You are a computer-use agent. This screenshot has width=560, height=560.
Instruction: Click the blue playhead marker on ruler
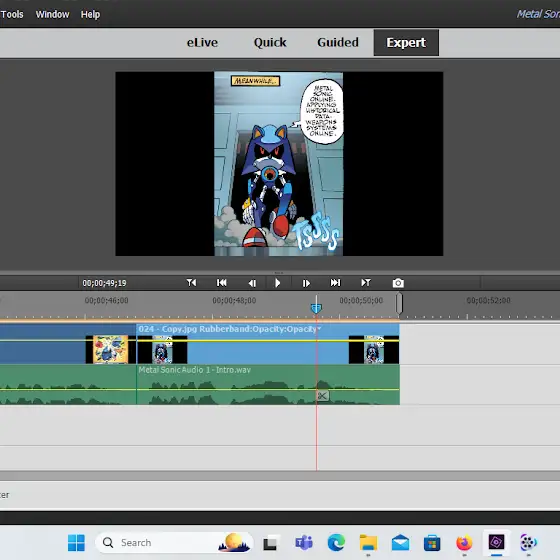click(x=316, y=308)
